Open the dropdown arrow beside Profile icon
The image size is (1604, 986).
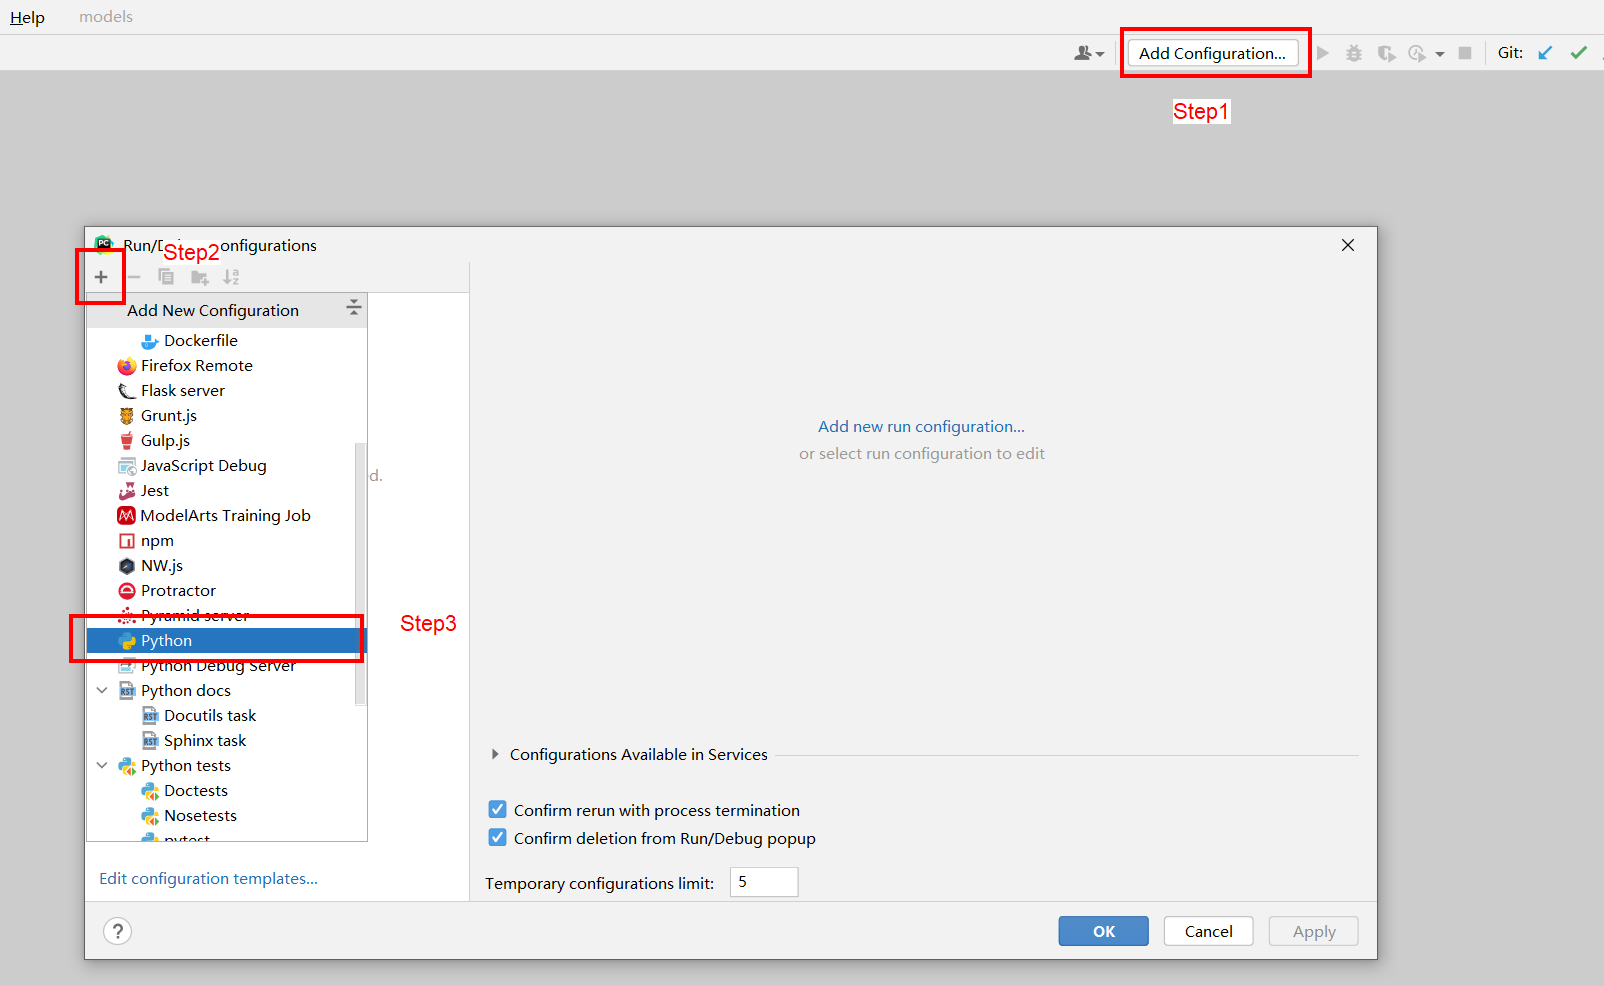click(1440, 54)
